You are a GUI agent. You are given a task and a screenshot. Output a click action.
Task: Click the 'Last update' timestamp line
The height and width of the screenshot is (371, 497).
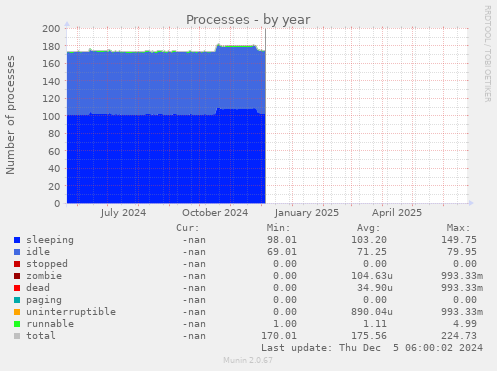(x=372, y=348)
